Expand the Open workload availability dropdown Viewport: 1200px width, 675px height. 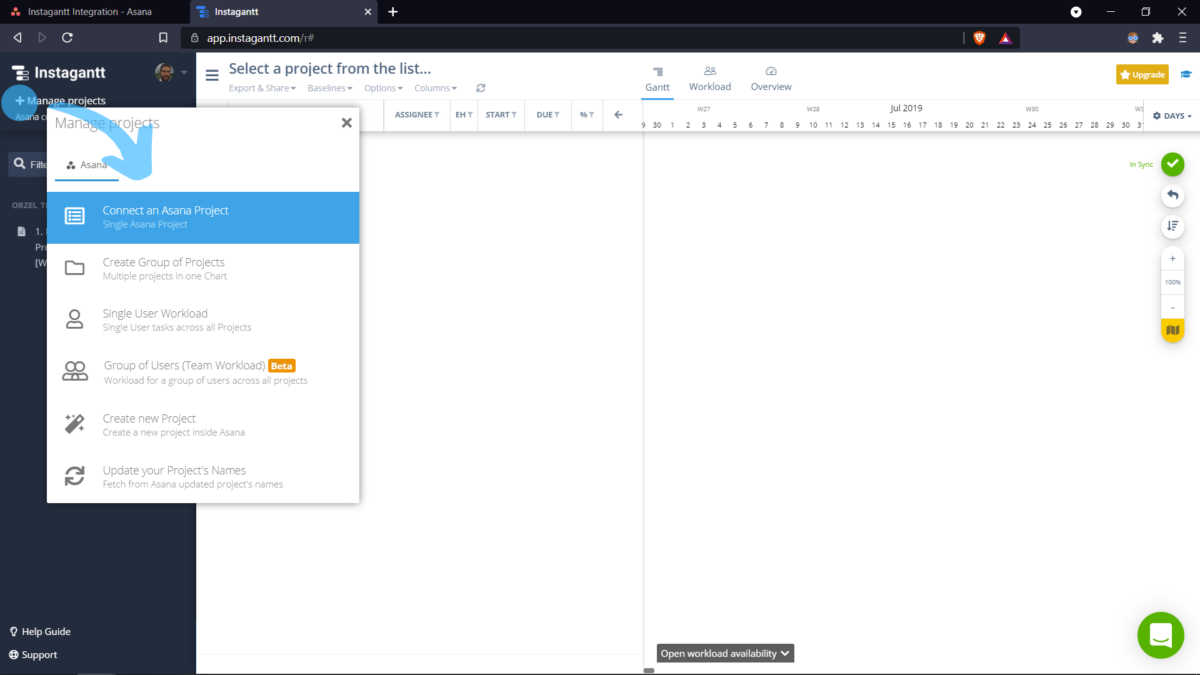tap(725, 652)
